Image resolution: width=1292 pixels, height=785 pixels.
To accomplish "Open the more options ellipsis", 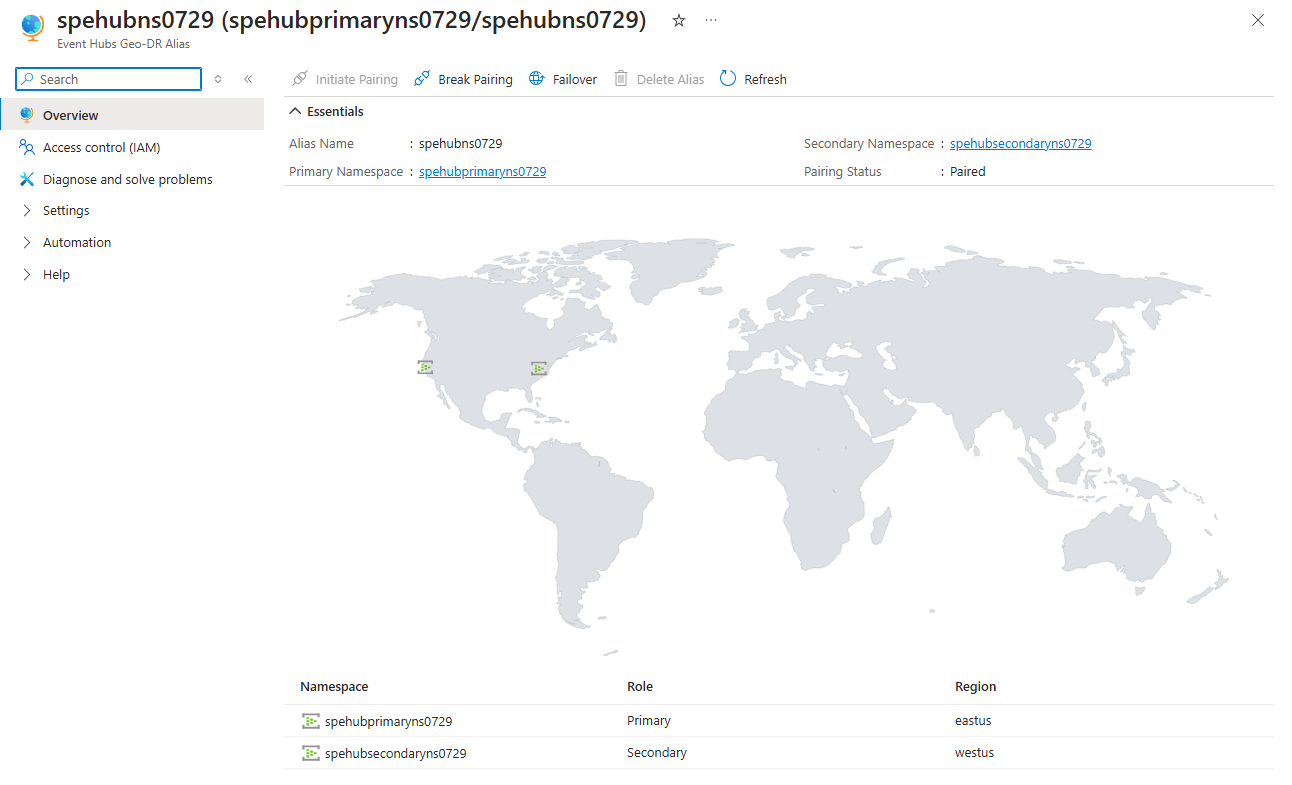I will (711, 21).
